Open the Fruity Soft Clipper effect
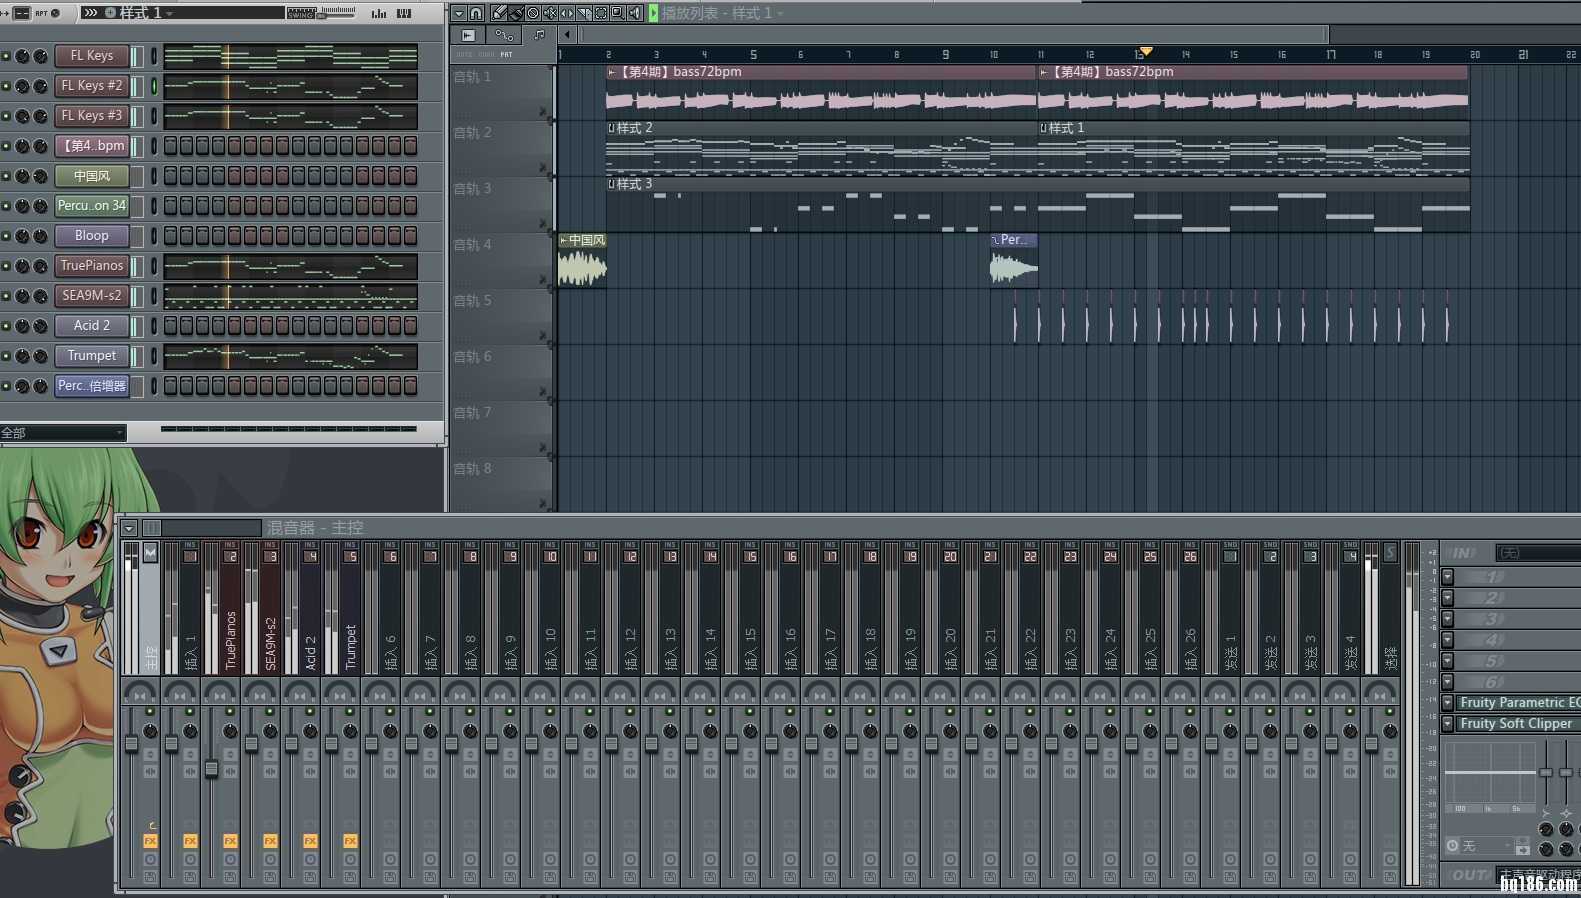The width and height of the screenshot is (1581, 898). [1515, 724]
